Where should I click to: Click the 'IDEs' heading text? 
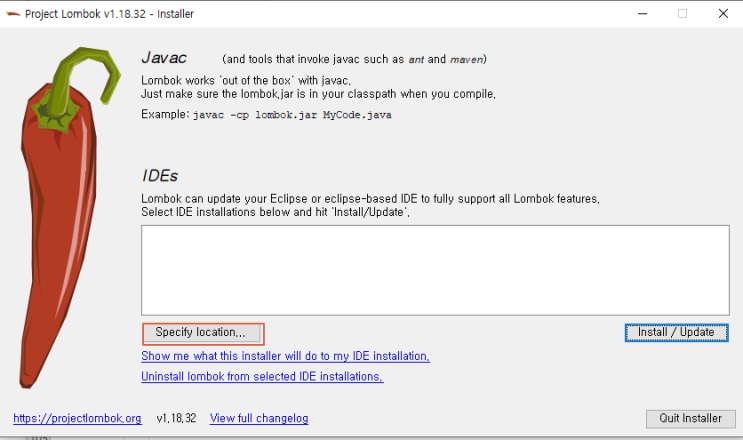[160, 176]
